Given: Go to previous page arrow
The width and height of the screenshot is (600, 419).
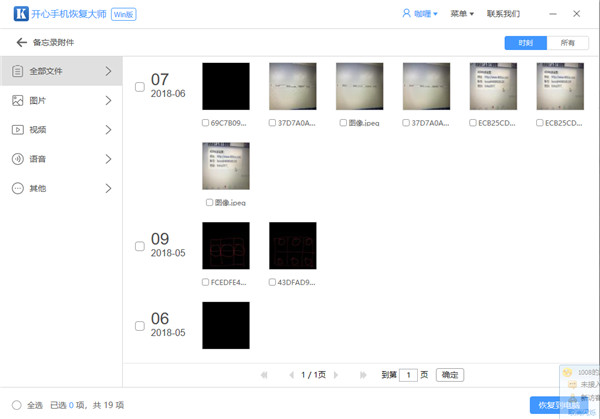Looking at the screenshot, I should point(292,375).
